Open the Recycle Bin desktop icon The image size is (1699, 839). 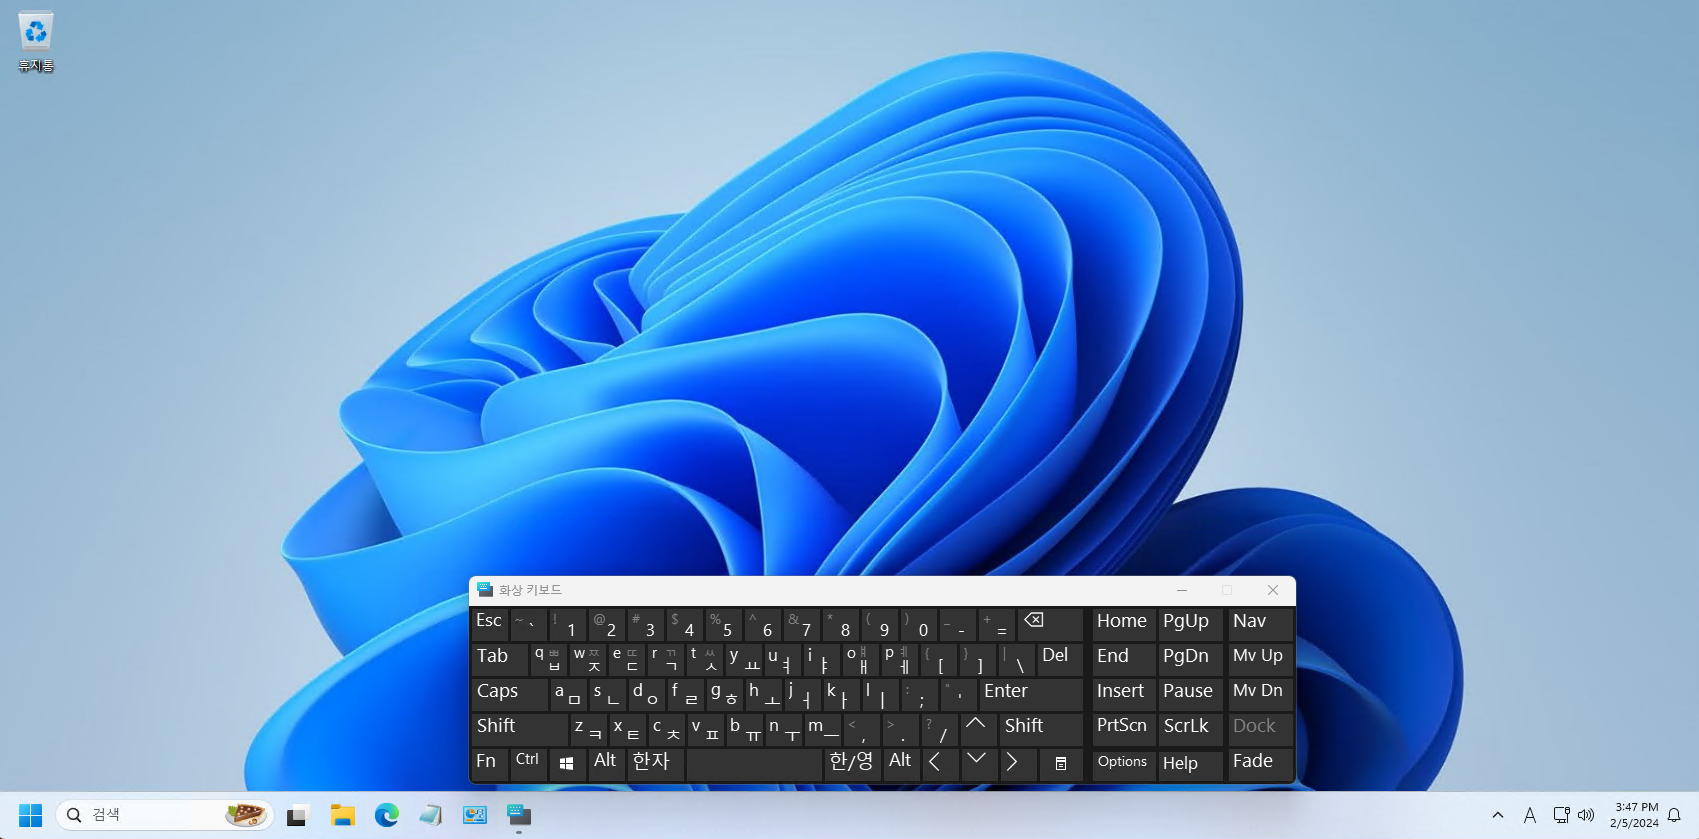pyautogui.click(x=36, y=42)
